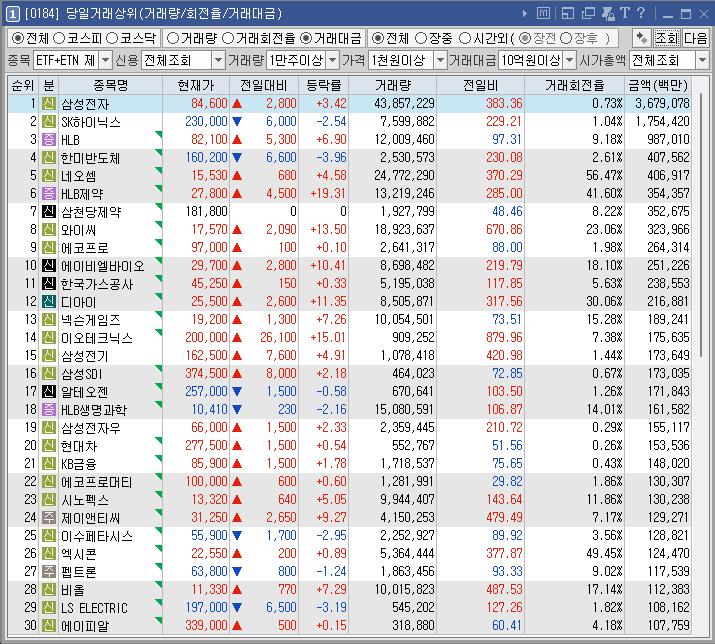Image resolution: width=715 pixels, height=644 pixels.
Task: Click the 종목명 column header
Action: 110,85
